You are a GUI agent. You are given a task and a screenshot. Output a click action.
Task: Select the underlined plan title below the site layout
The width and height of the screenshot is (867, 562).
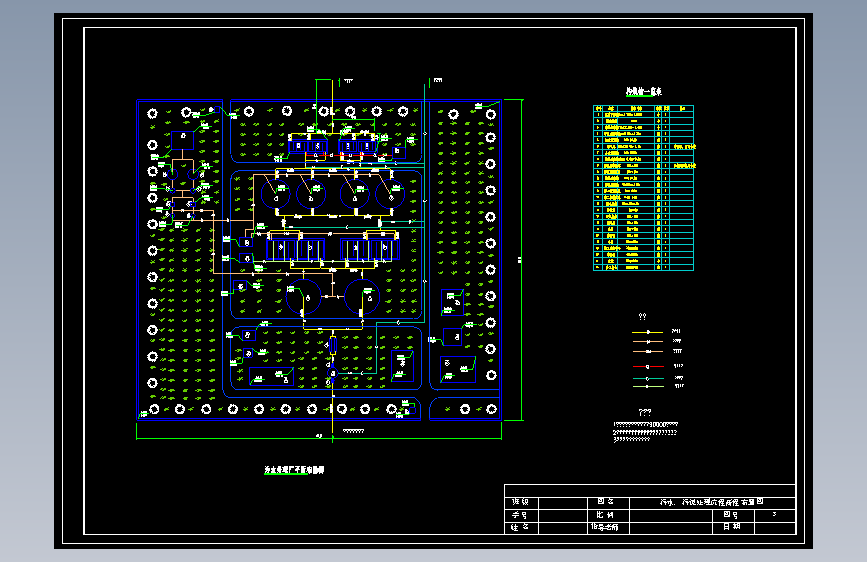tap(294, 470)
